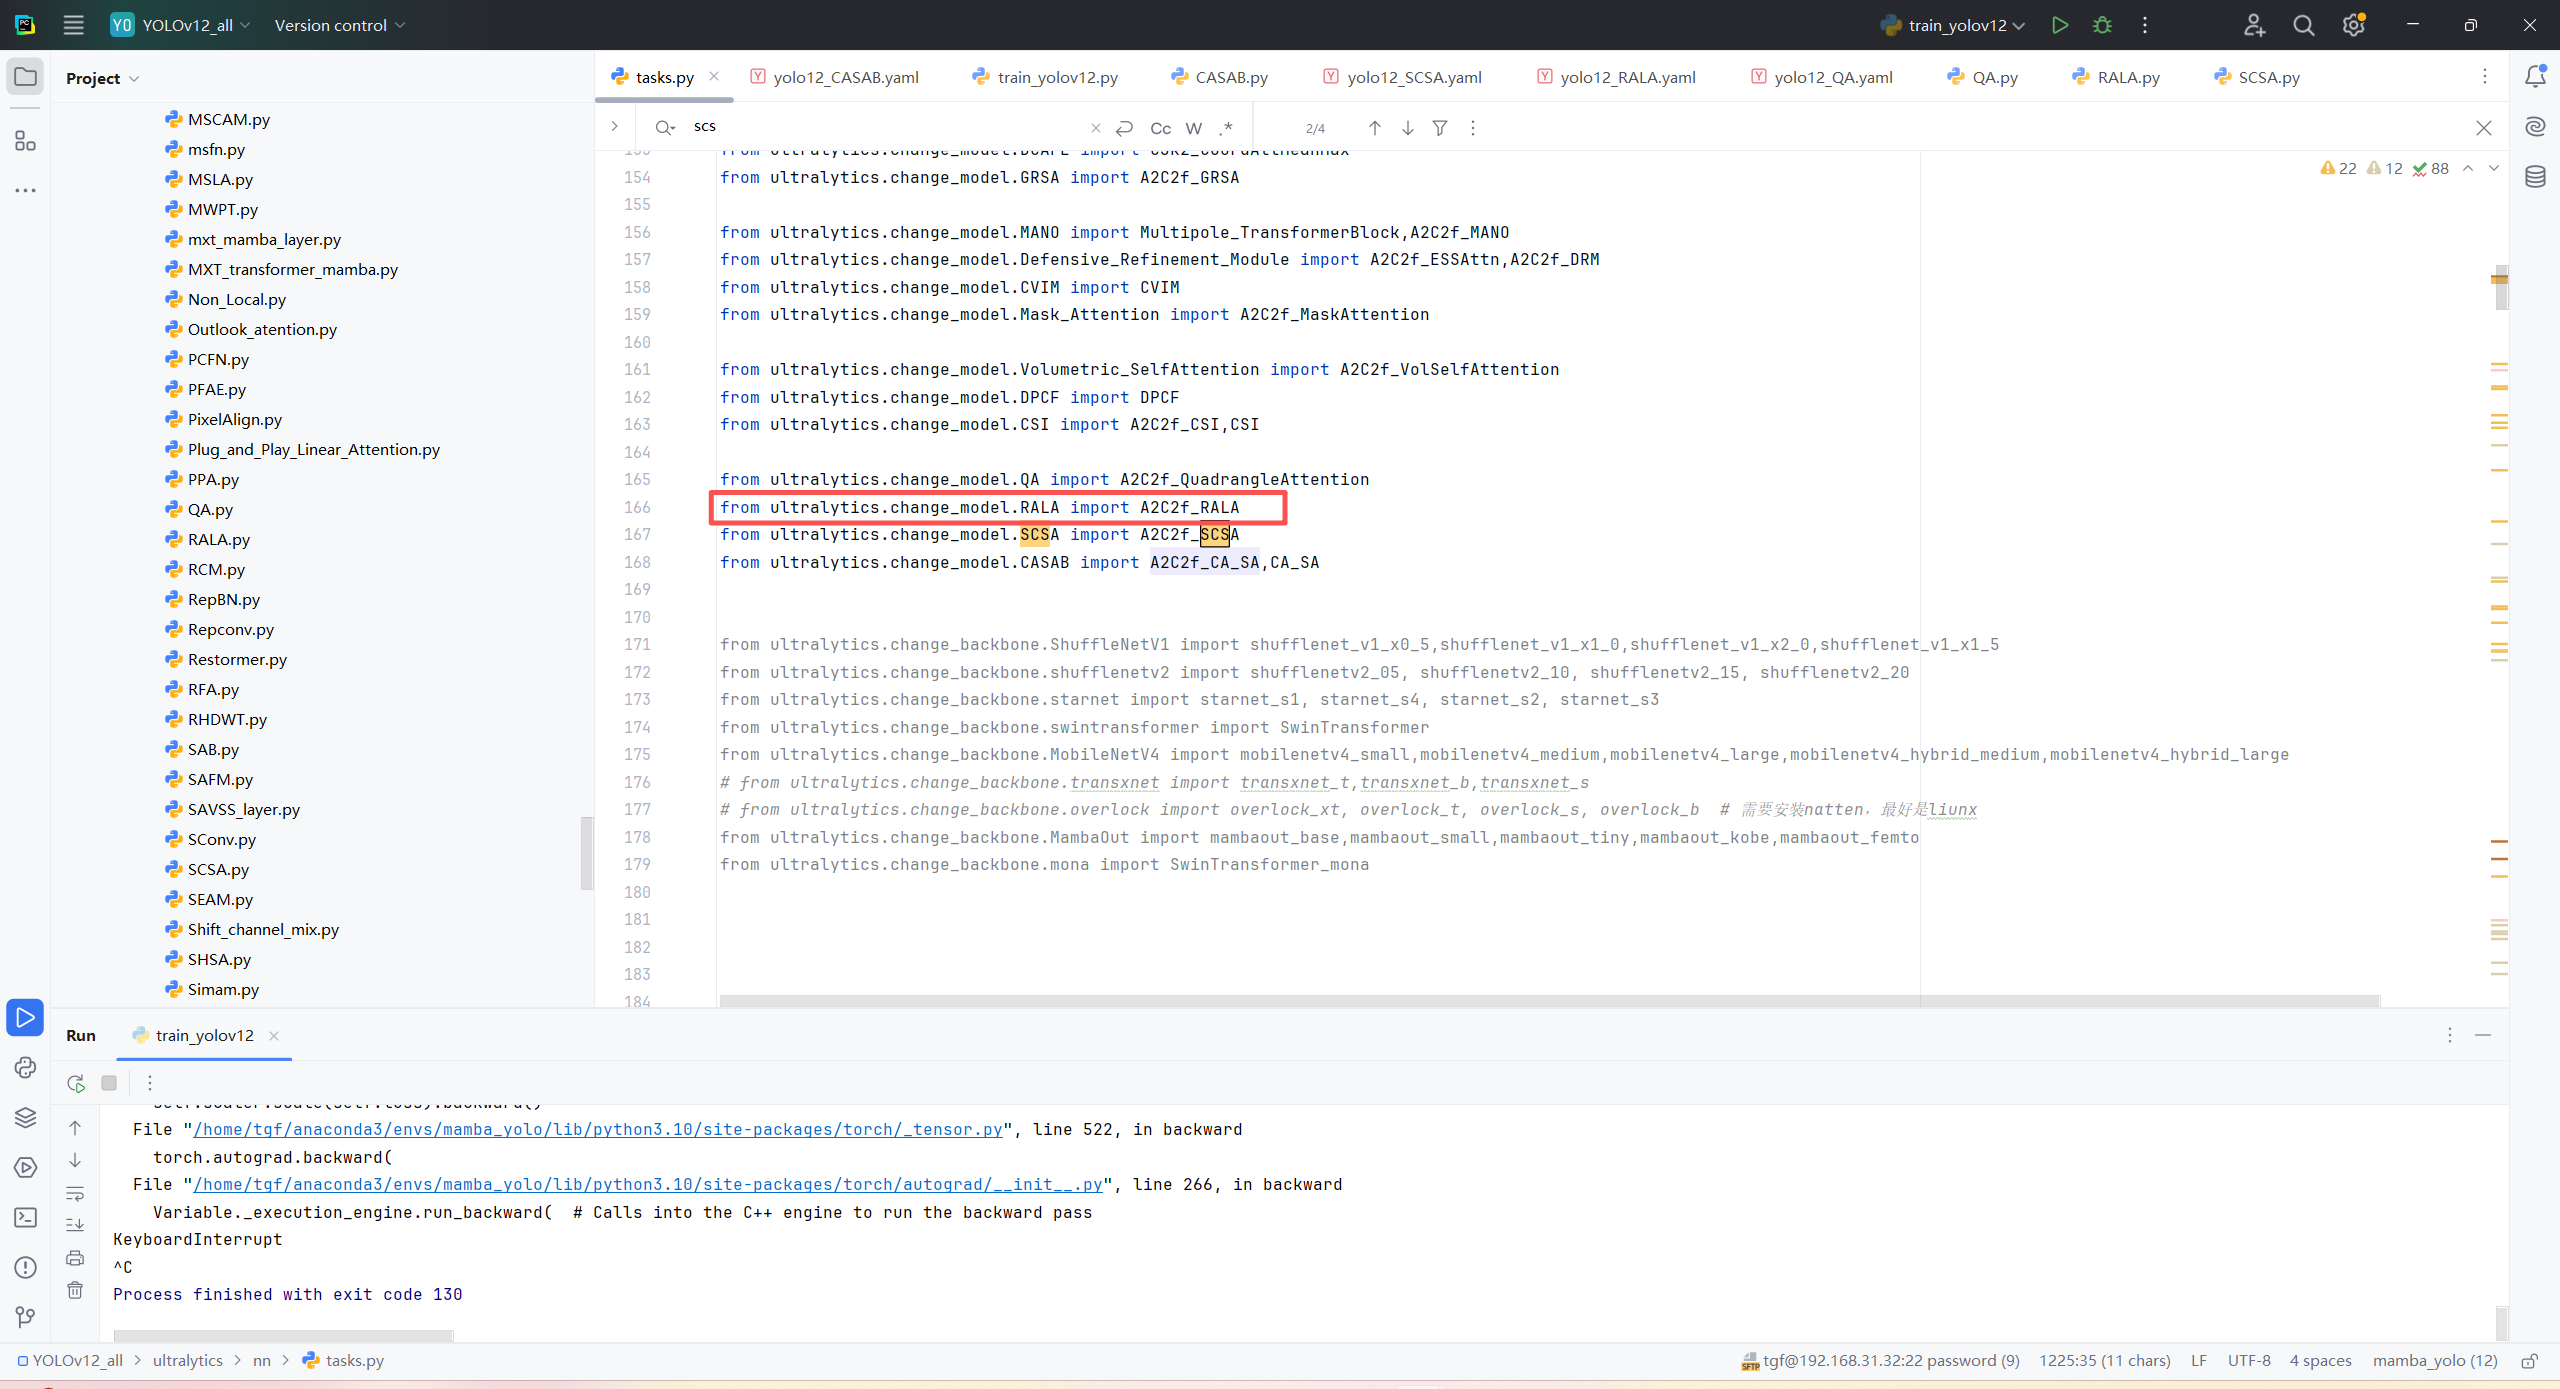Viewport: 2560px width, 1389px height.
Task: Click the Rerun icon in Run panel
Action: pyautogui.click(x=76, y=1082)
